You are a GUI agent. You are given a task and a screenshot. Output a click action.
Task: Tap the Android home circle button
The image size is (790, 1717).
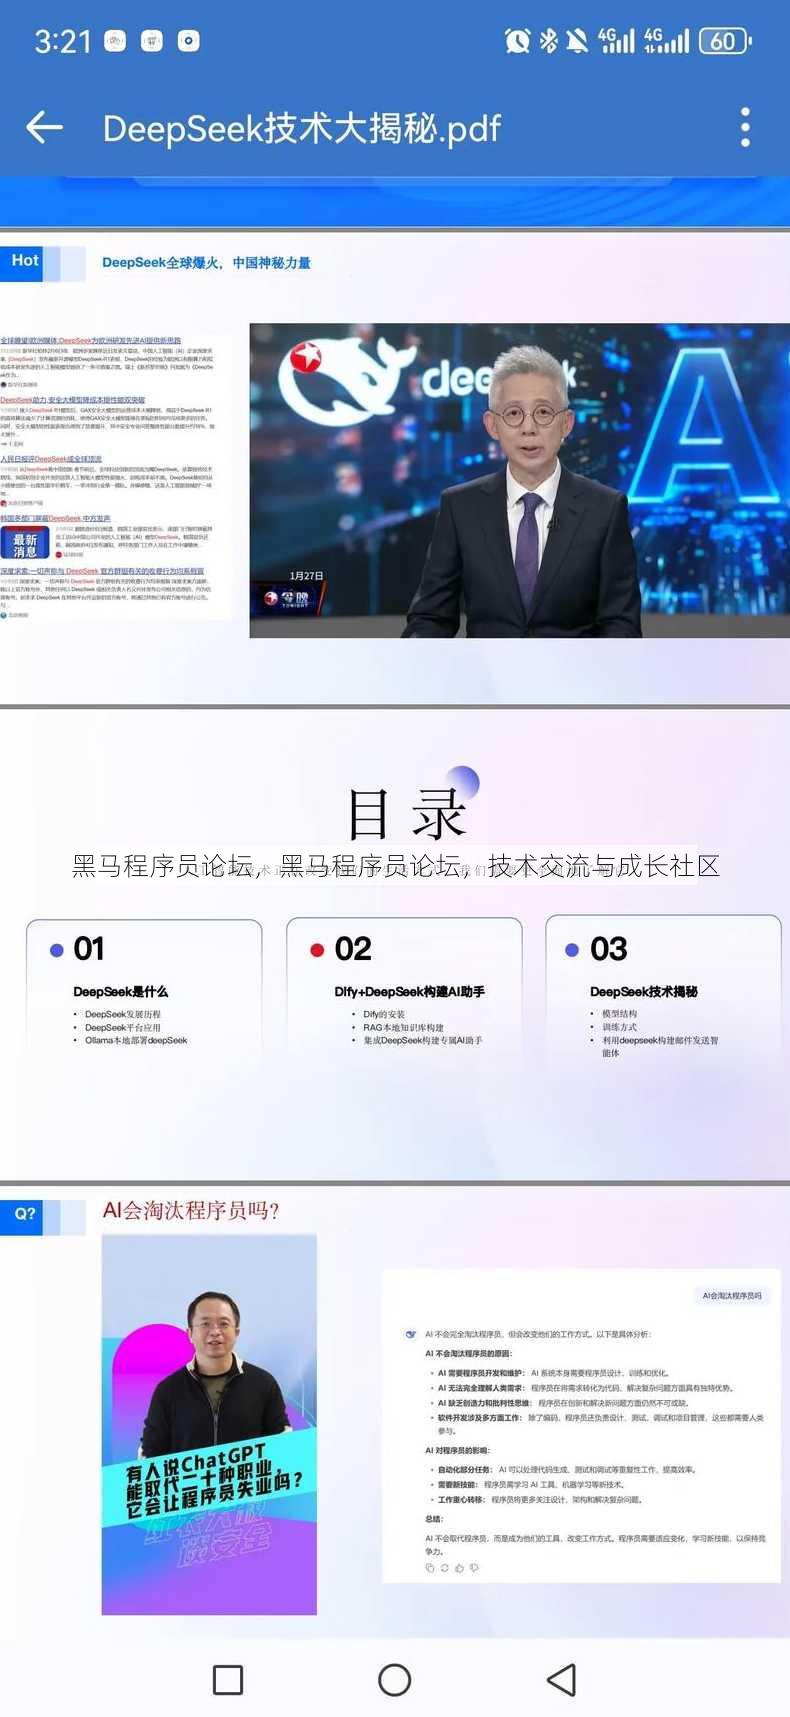click(x=395, y=1679)
